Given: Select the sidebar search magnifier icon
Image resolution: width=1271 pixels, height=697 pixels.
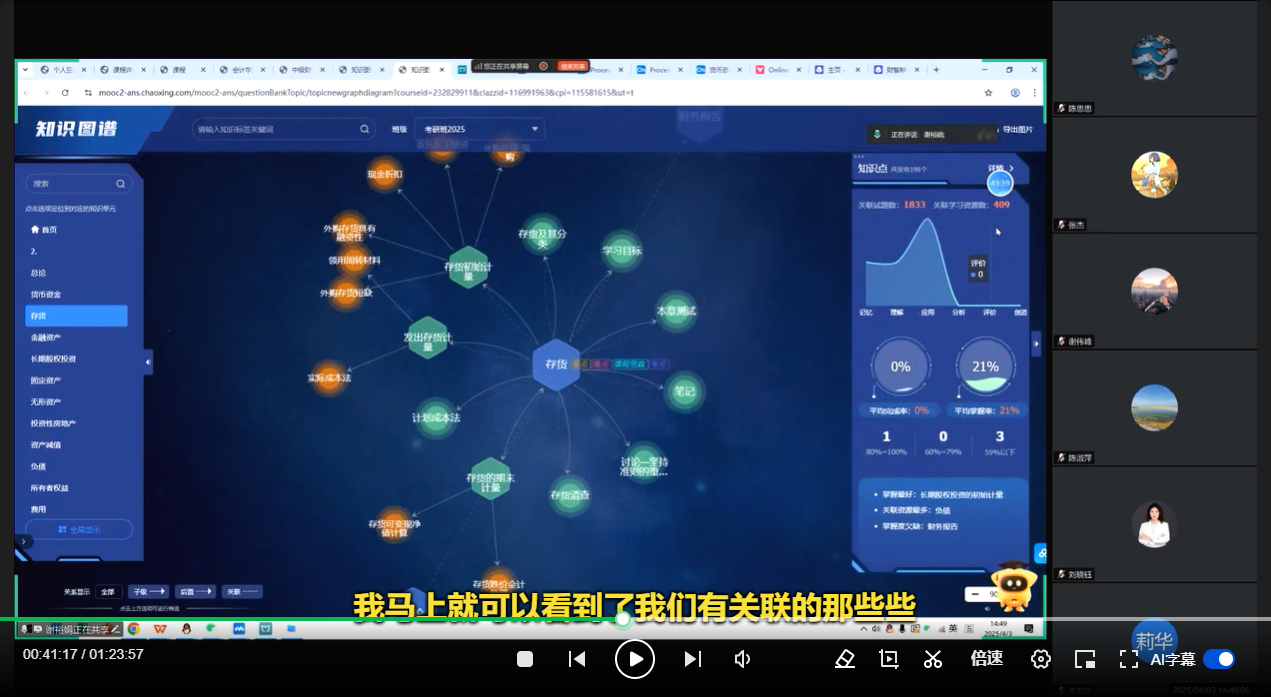Looking at the screenshot, I should (120, 184).
